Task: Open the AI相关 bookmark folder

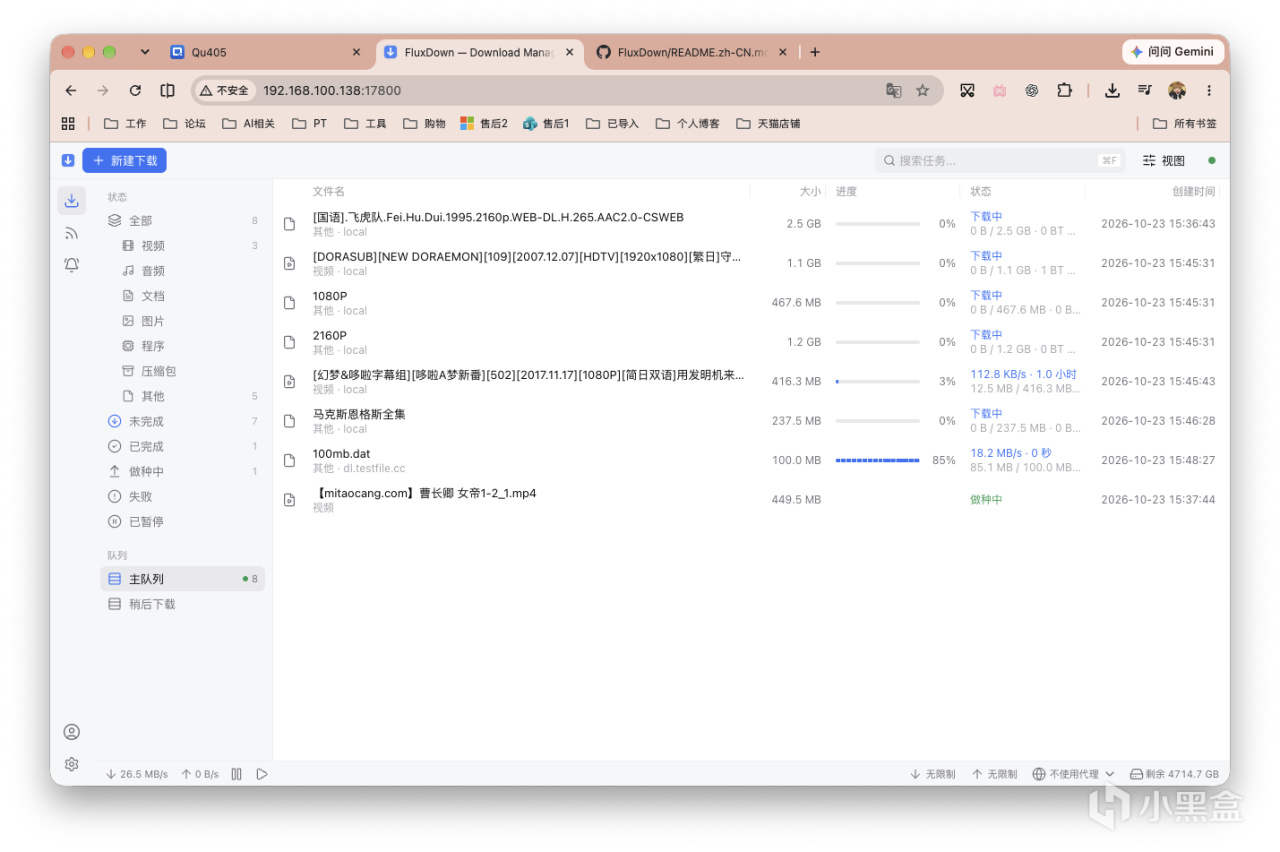Action: point(248,124)
